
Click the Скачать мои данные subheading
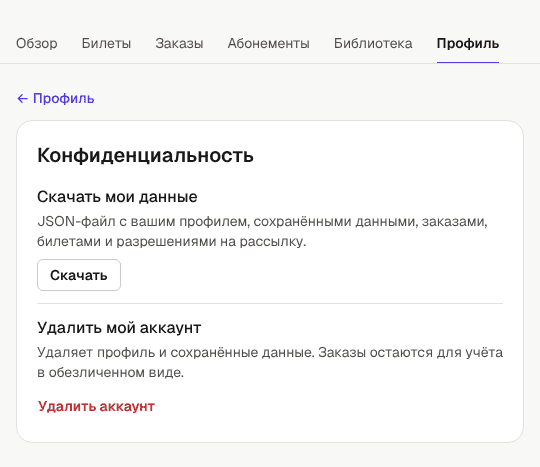[117, 197]
